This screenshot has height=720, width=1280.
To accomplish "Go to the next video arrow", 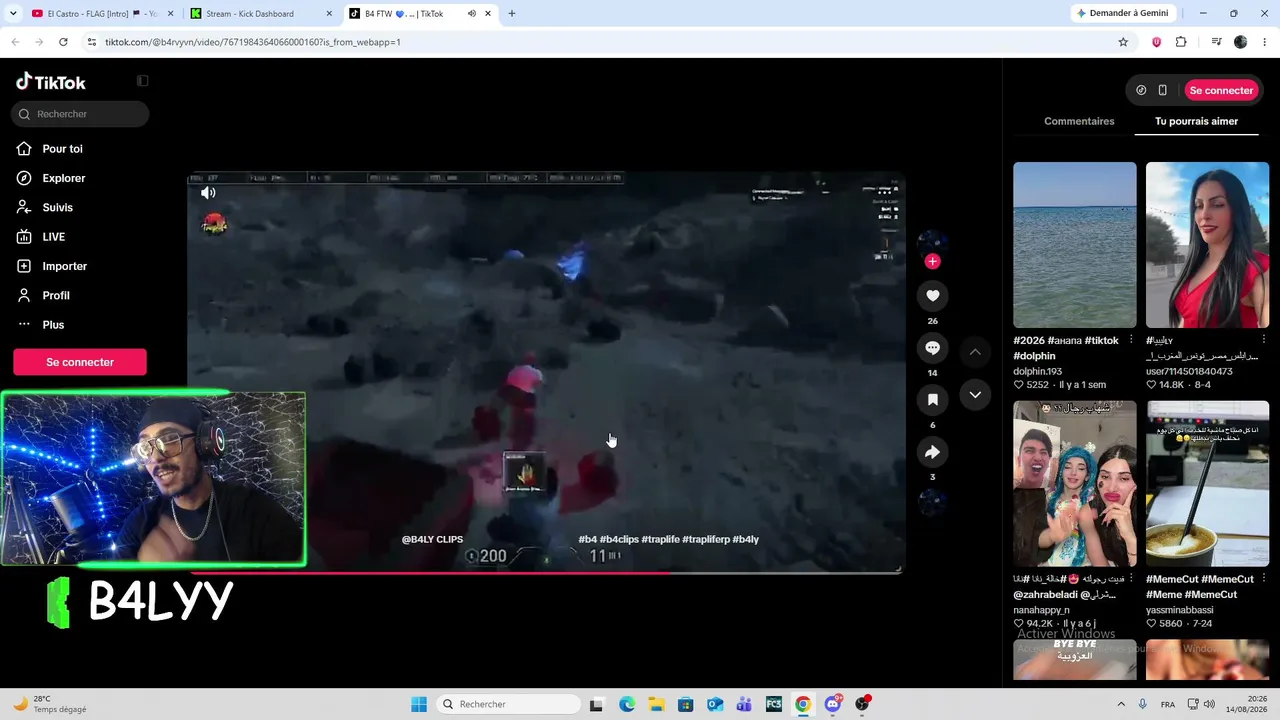I will tap(975, 395).
